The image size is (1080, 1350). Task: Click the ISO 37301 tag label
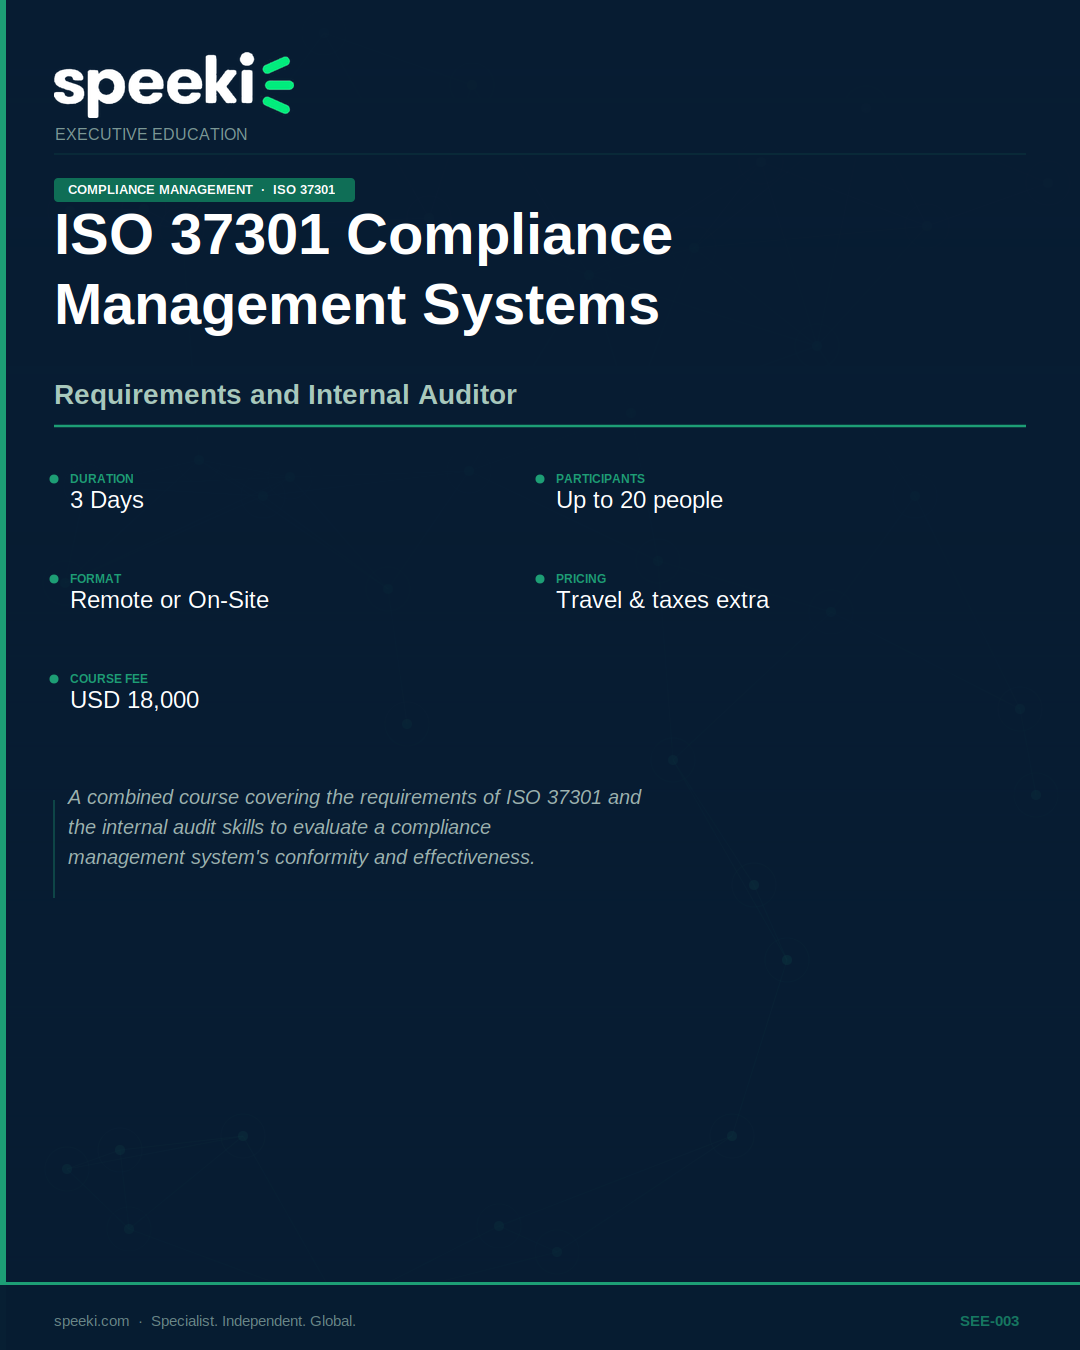pyautogui.click(x=305, y=189)
